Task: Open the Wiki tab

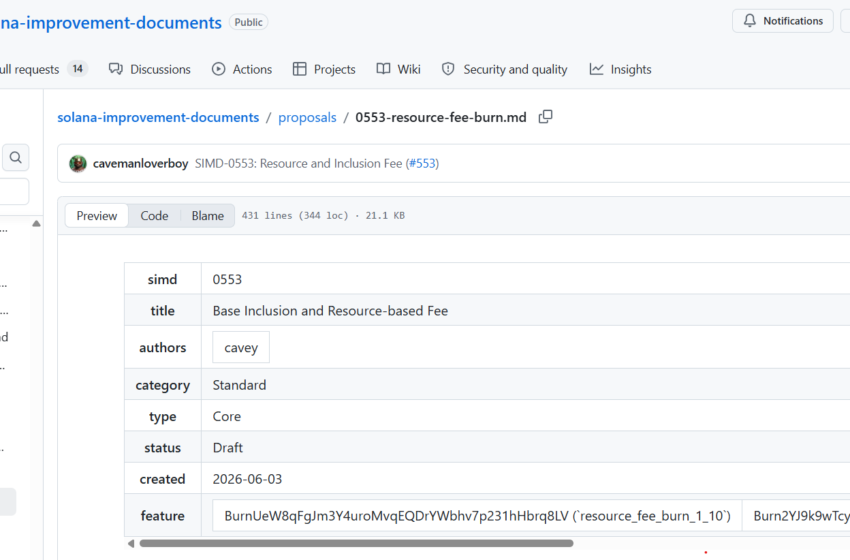Action: [x=398, y=69]
